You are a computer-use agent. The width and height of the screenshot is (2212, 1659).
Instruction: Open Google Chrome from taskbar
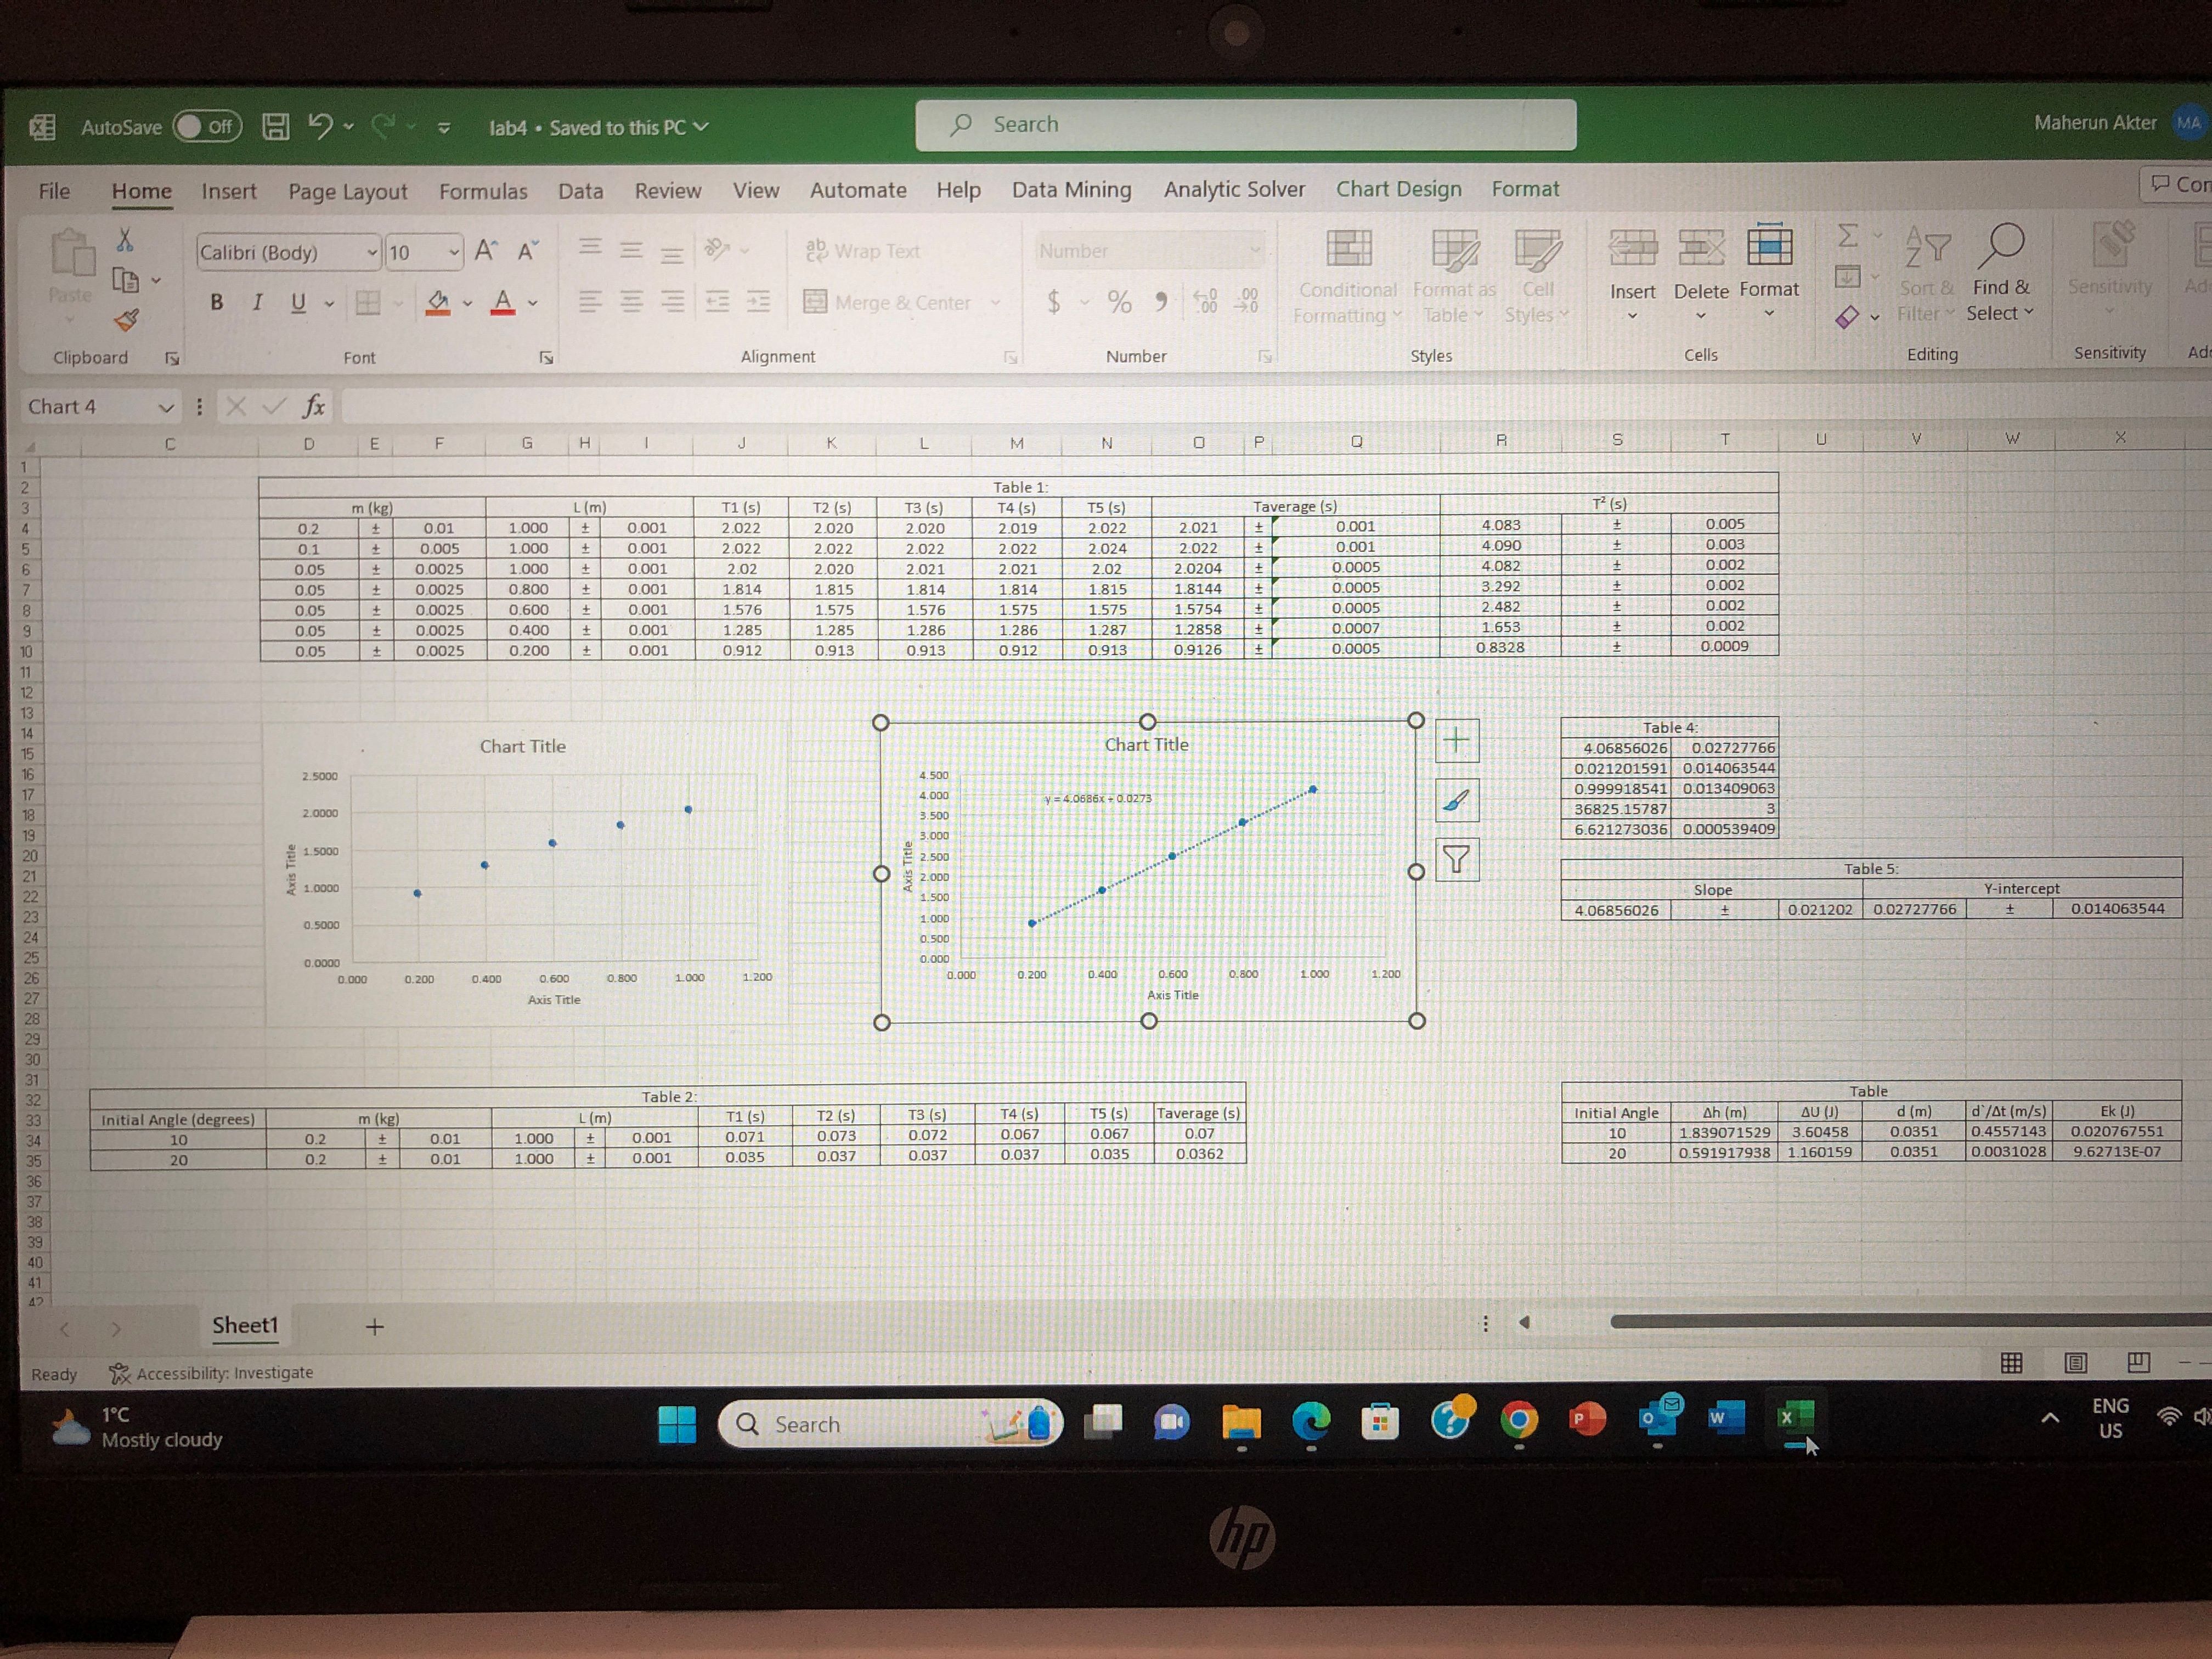coord(1519,1419)
